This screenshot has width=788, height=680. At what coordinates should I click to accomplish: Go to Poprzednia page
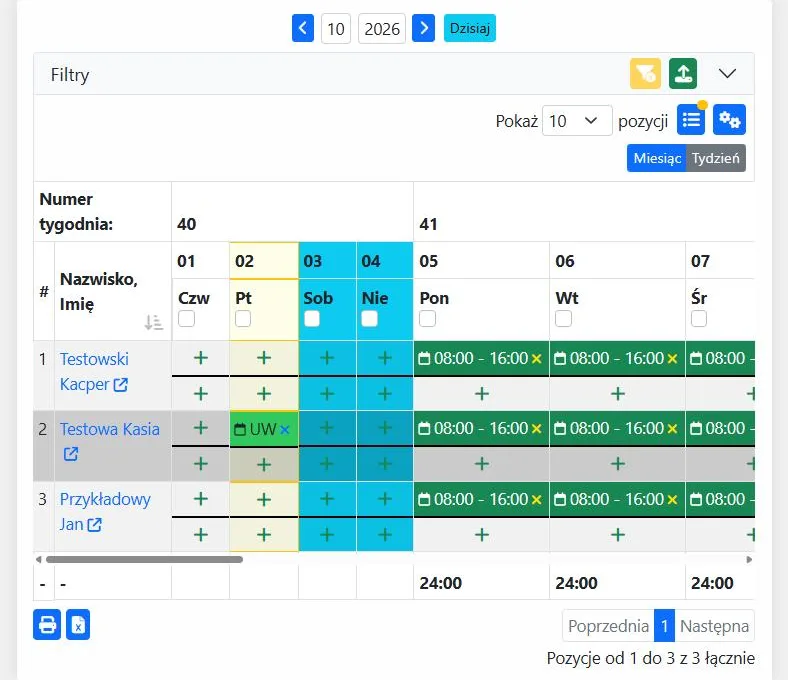608,626
